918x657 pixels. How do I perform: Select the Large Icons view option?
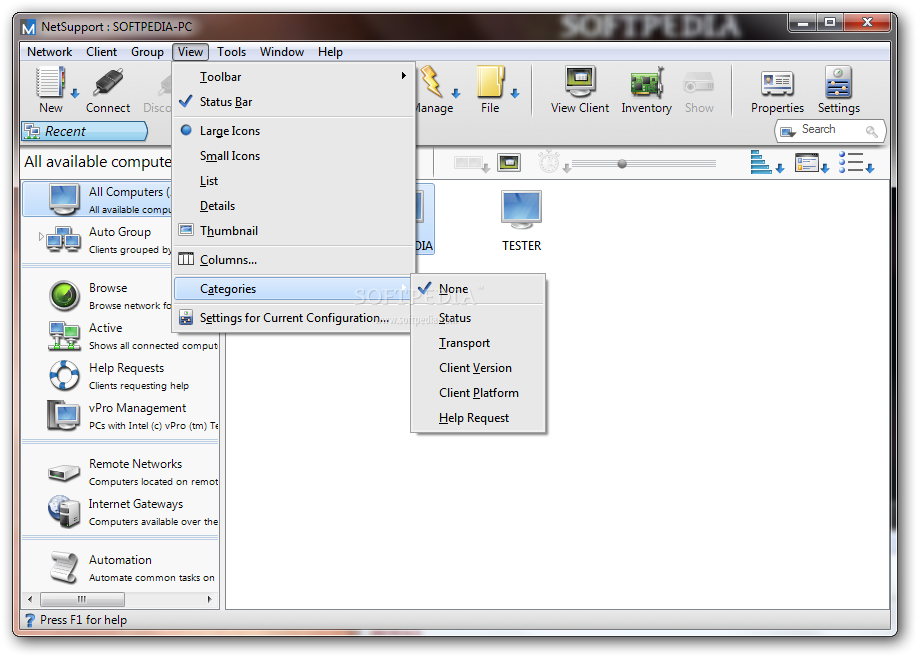(x=293, y=131)
